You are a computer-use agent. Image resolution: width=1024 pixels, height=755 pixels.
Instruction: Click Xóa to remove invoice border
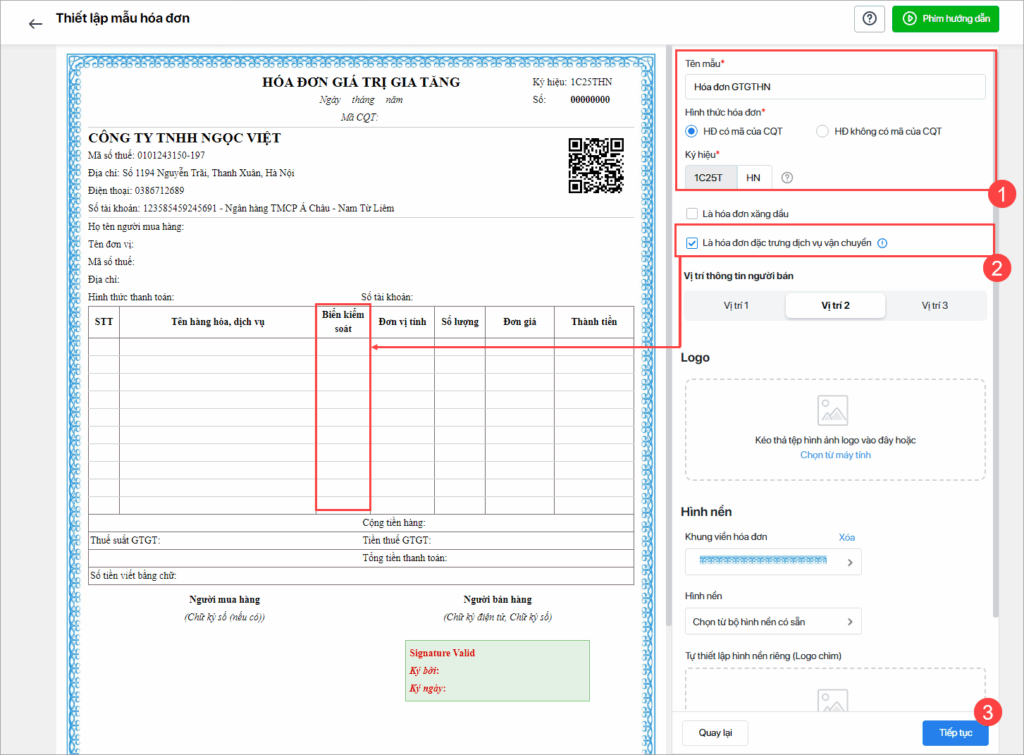coord(846,538)
